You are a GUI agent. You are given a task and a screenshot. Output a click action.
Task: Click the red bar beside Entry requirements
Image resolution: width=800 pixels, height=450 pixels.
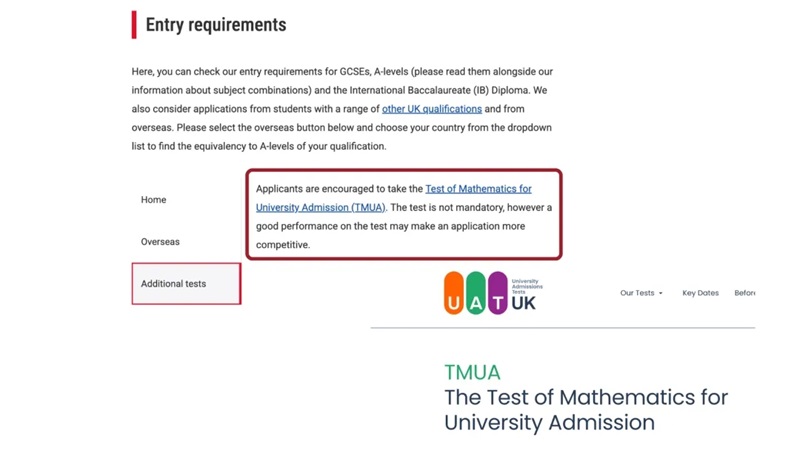(x=134, y=25)
